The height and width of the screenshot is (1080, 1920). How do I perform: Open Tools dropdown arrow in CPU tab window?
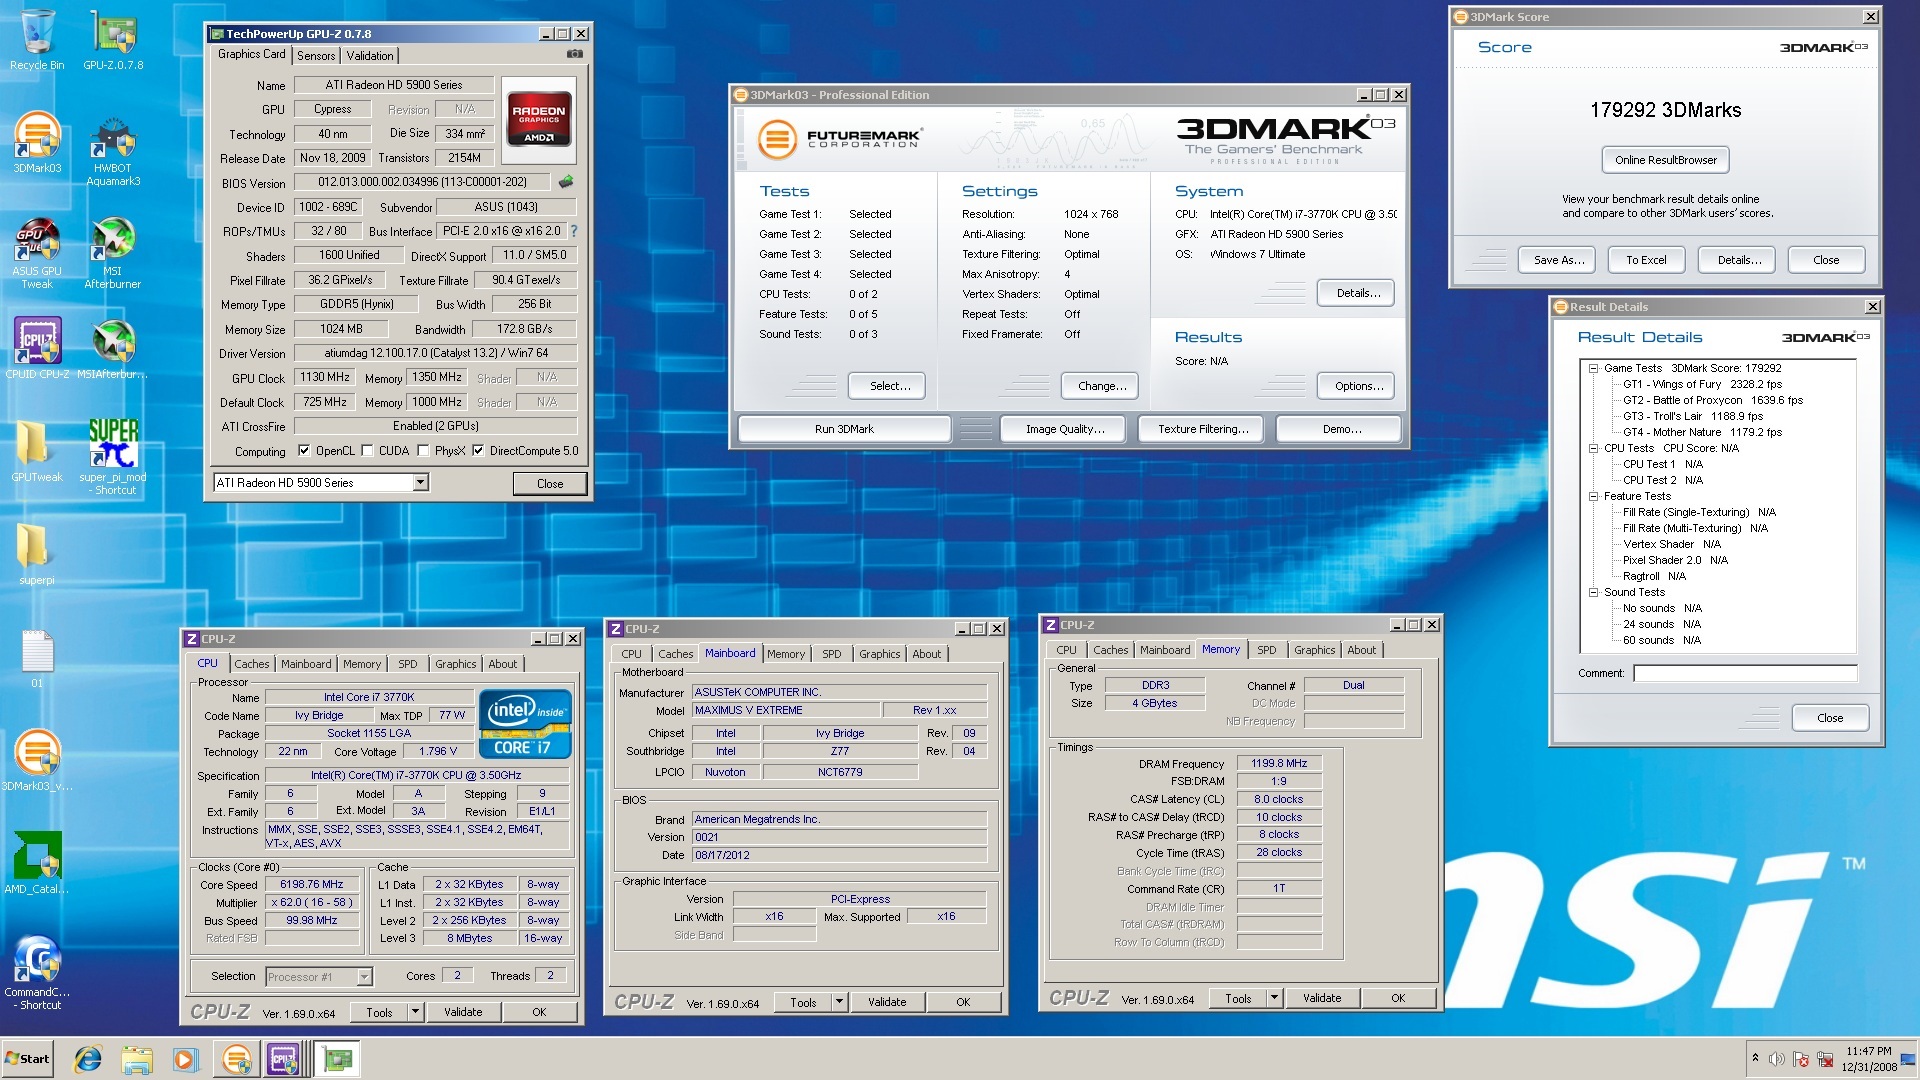(x=415, y=1012)
